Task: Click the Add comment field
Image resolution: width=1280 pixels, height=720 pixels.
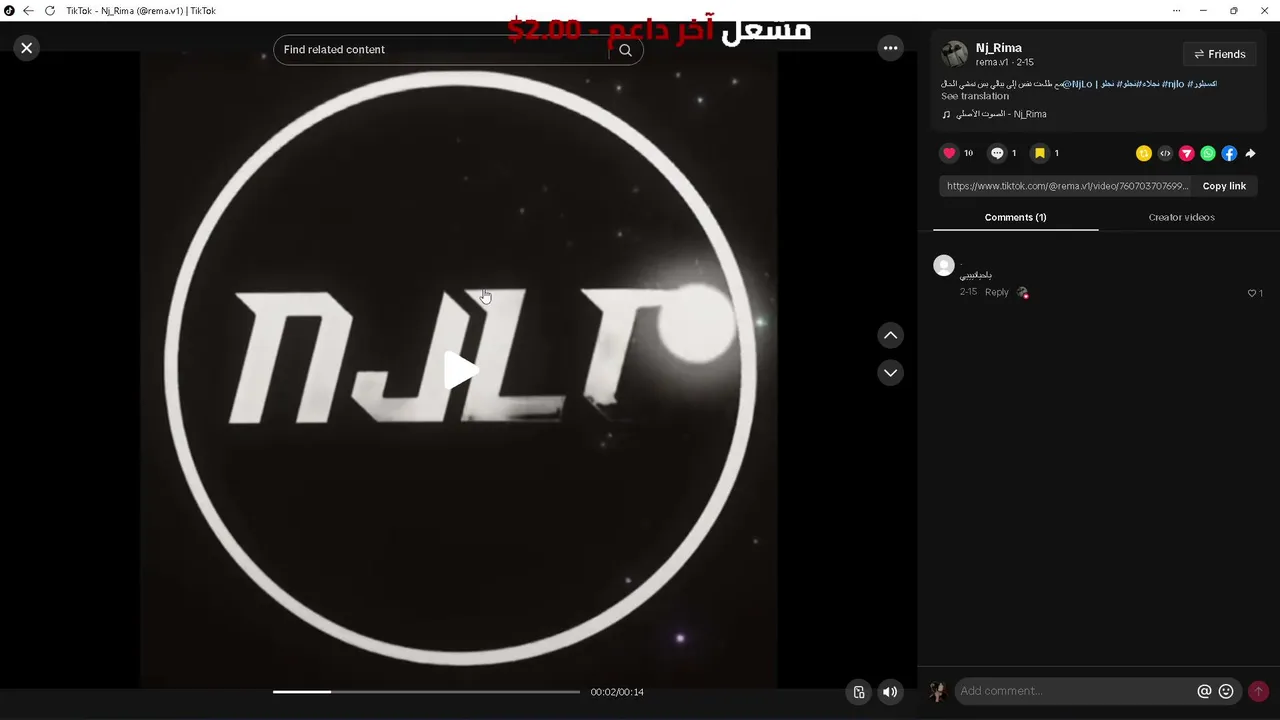Action: click(1075, 691)
